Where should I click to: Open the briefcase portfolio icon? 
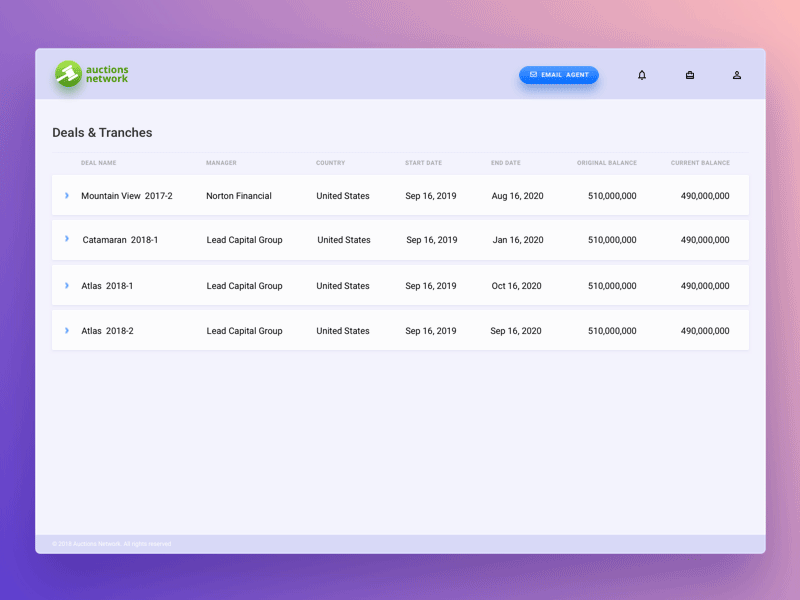[x=690, y=75]
